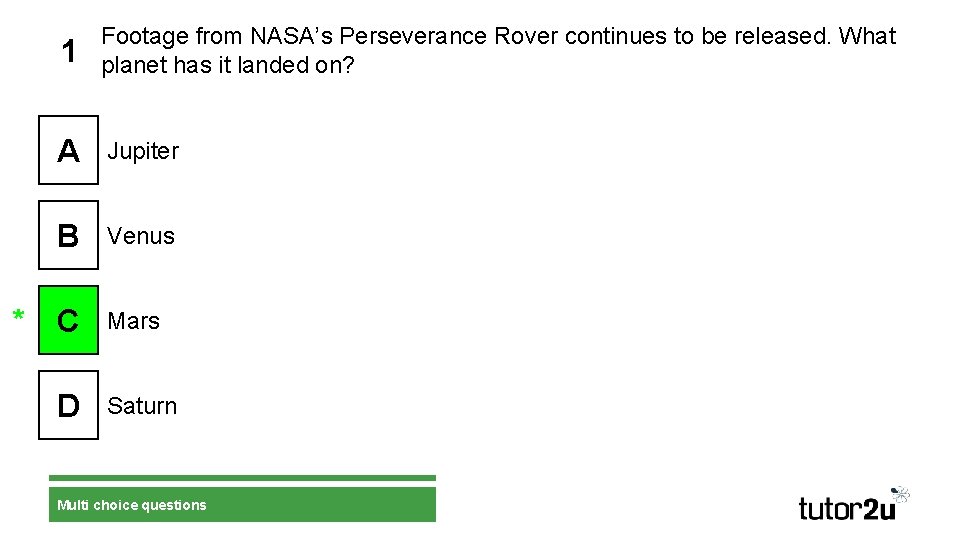960x540 pixels.
Task: Click the green highlighted C box
Action: pyautogui.click(x=68, y=321)
